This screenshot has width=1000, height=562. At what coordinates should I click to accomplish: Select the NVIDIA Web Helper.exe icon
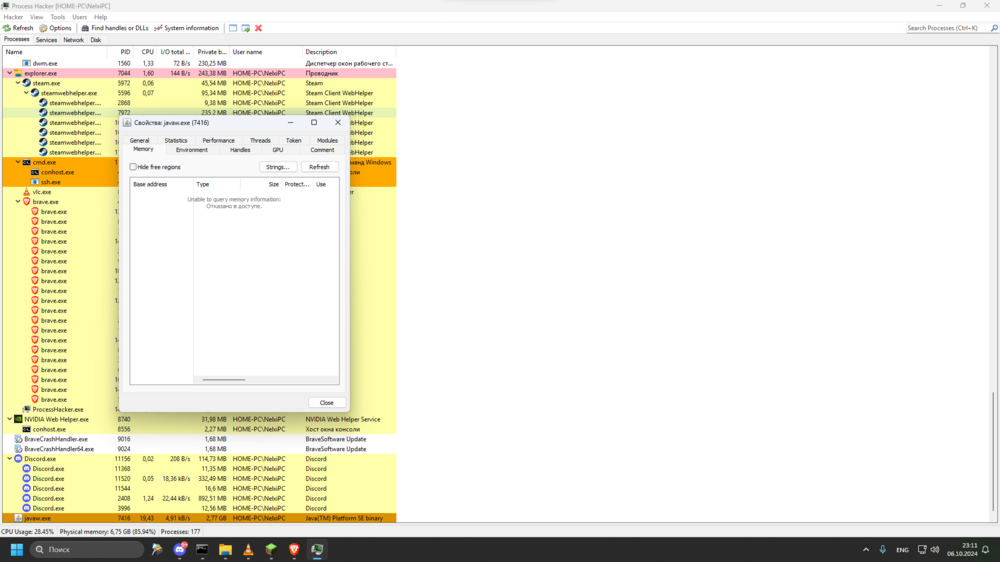(x=18, y=419)
